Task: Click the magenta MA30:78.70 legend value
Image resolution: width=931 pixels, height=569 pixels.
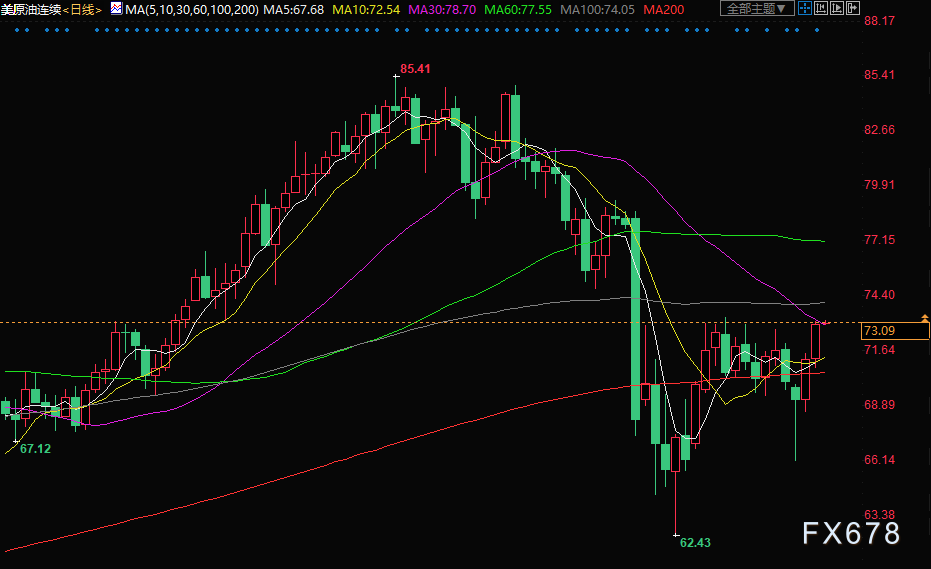Action: point(442,10)
